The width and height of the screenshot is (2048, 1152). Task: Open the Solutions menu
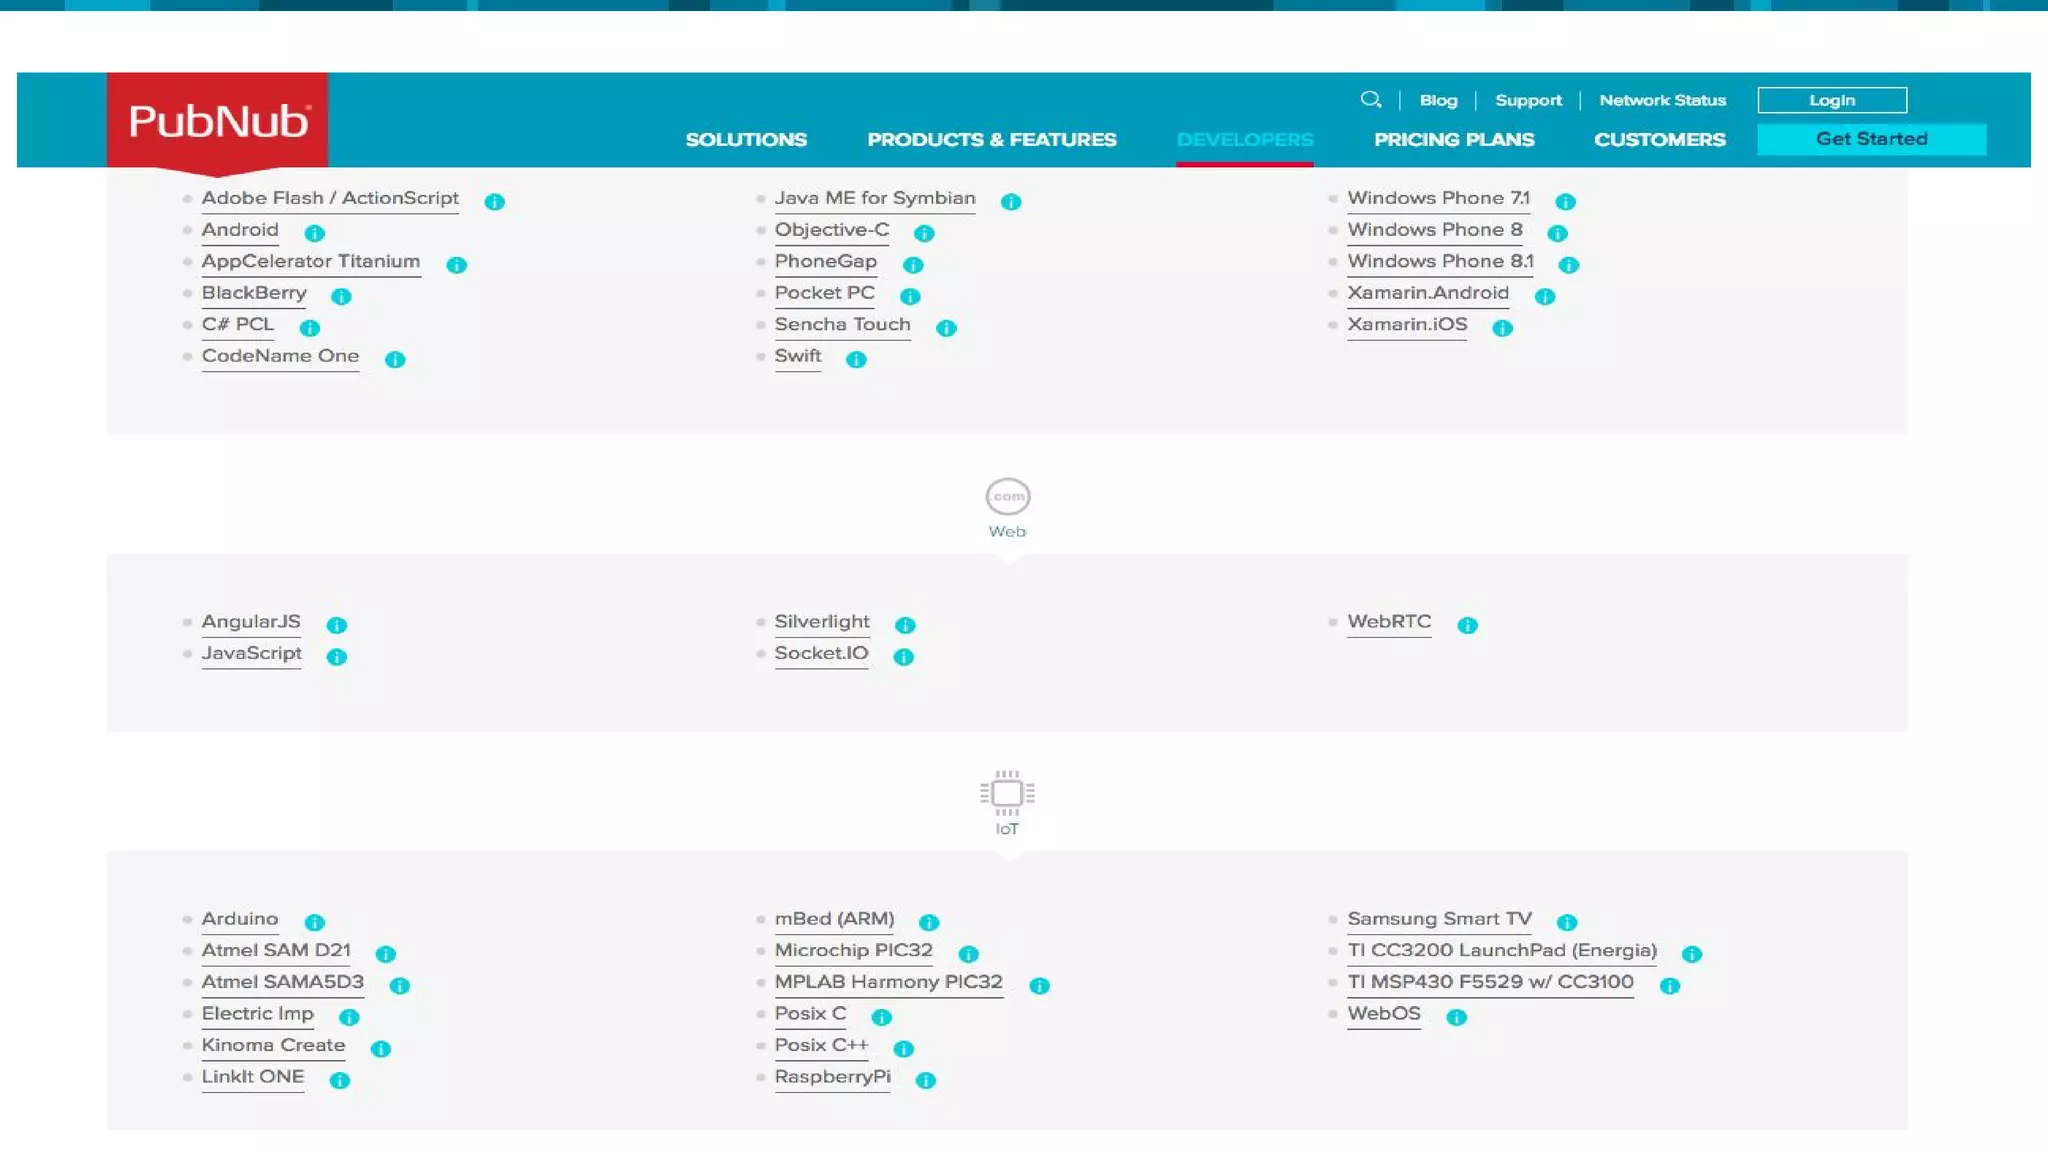745,140
